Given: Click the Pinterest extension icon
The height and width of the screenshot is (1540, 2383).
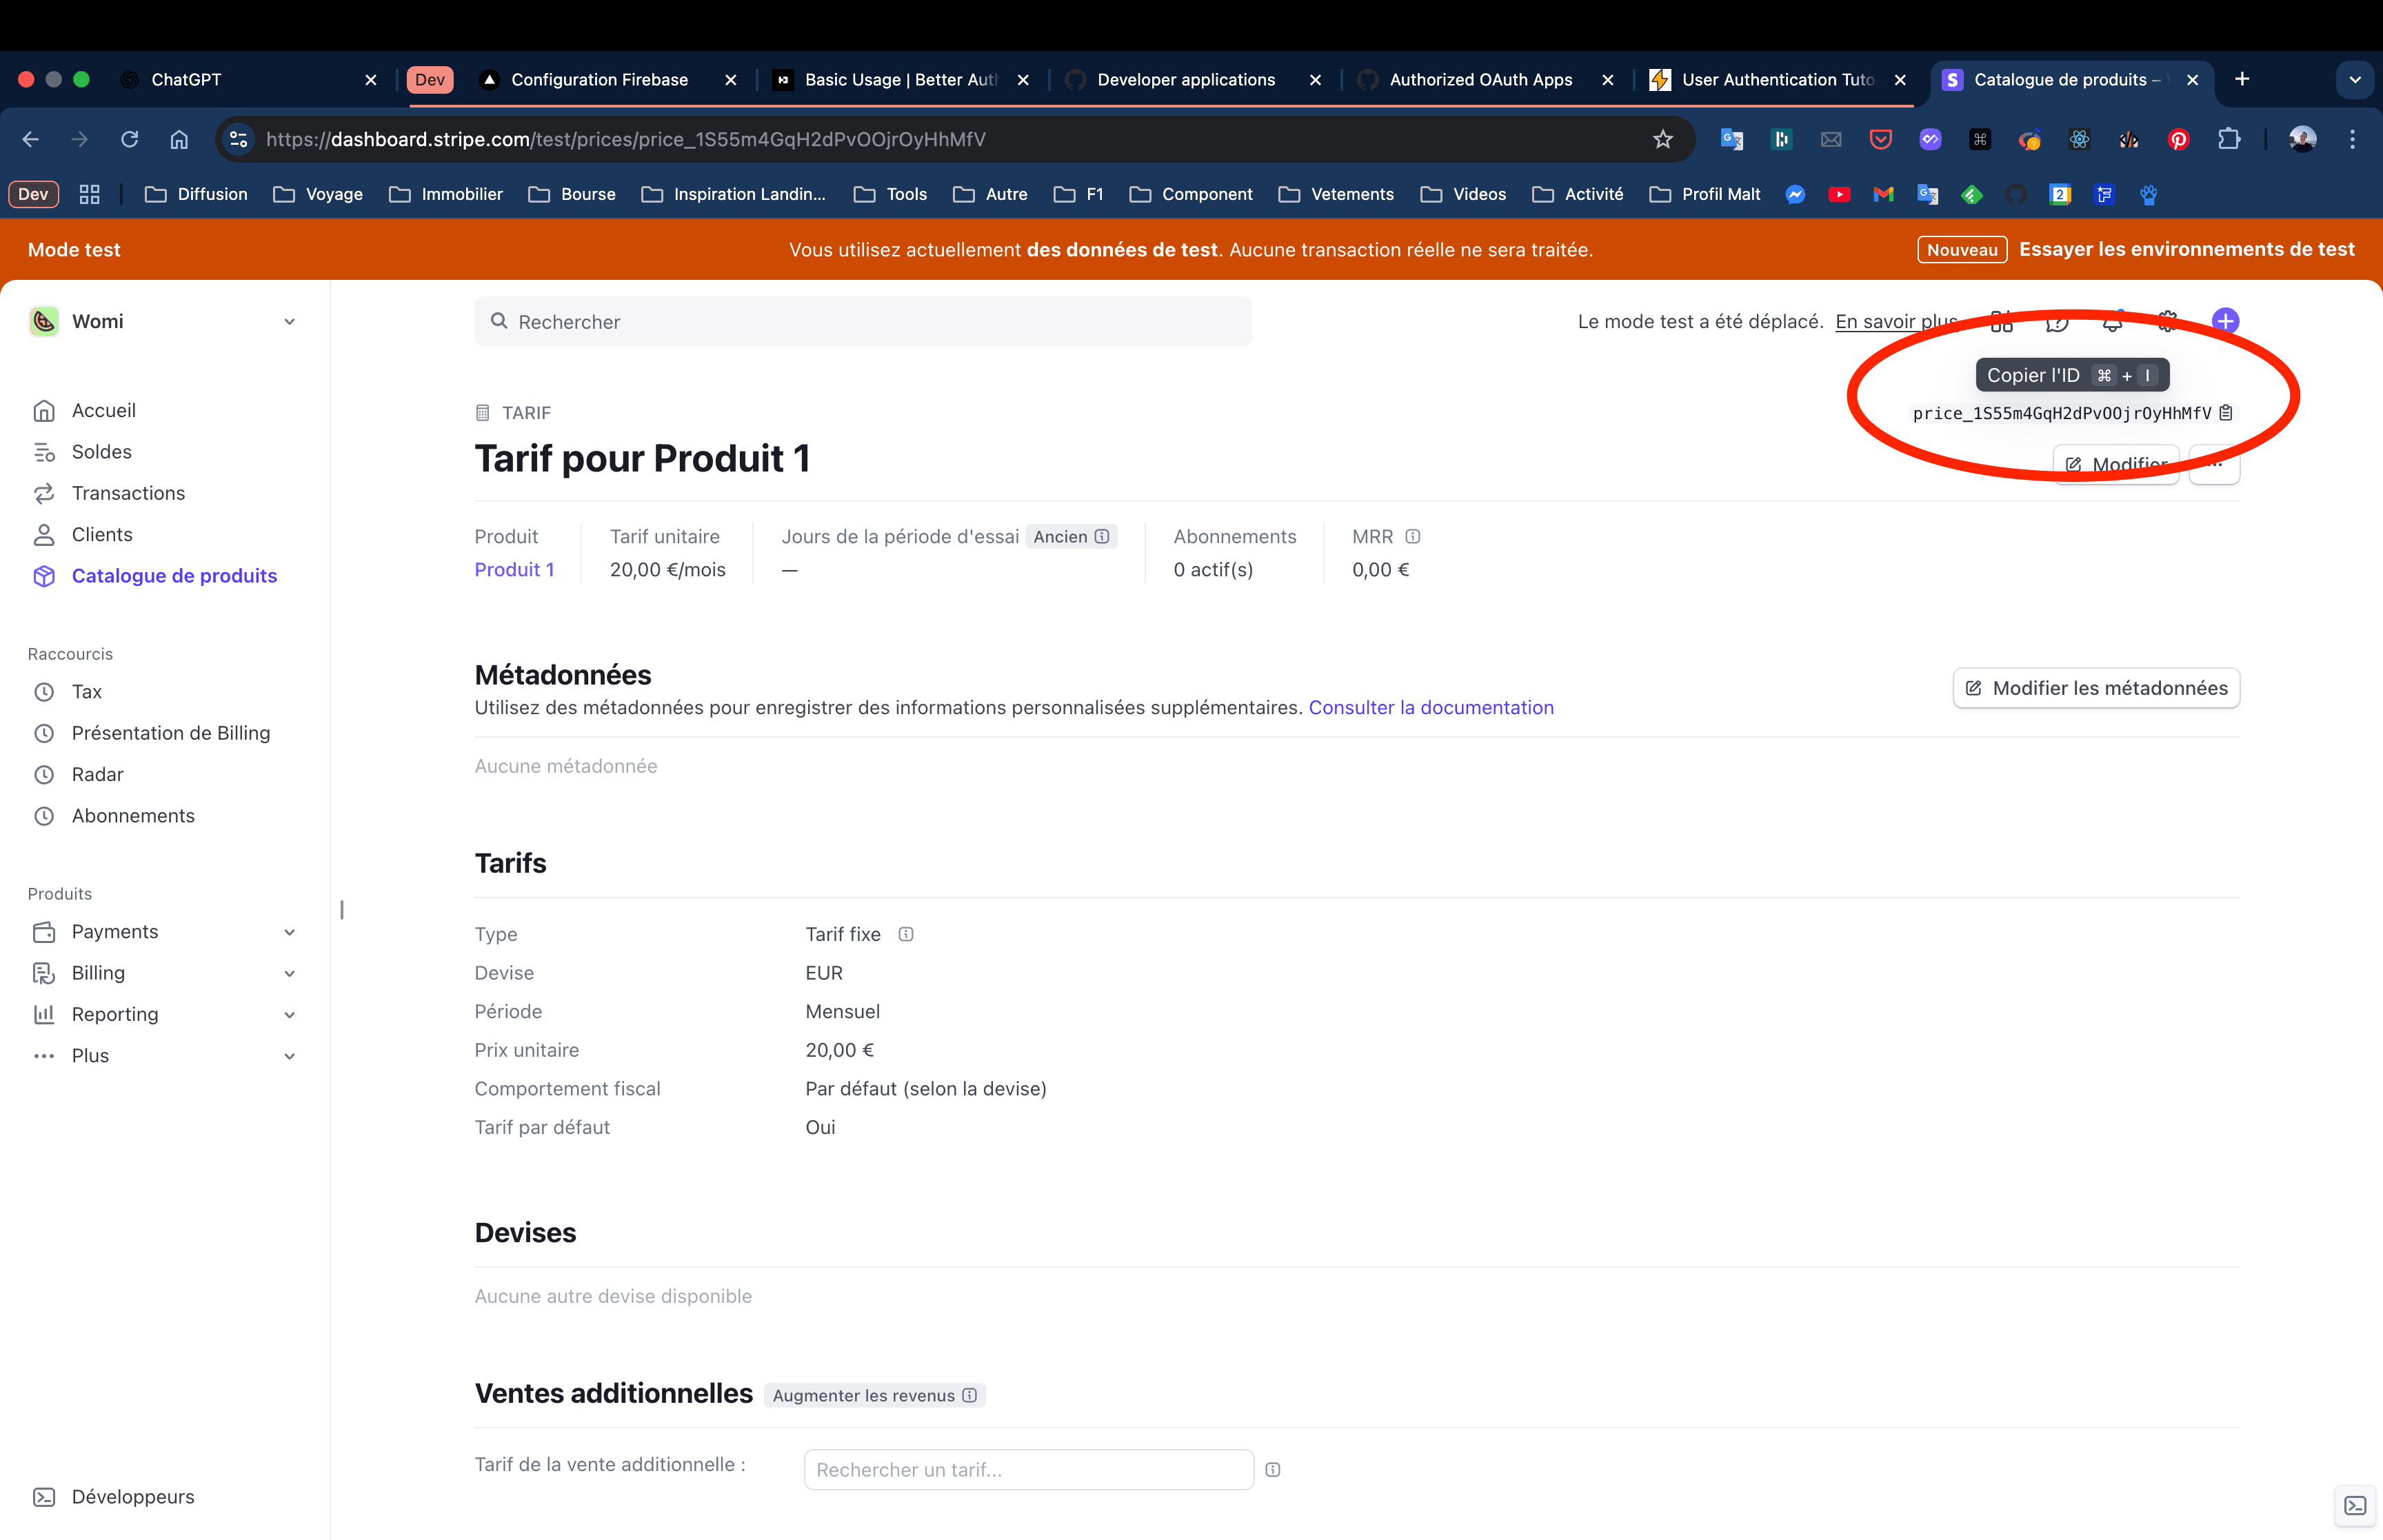Looking at the screenshot, I should pyautogui.click(x=2179, y=139).
